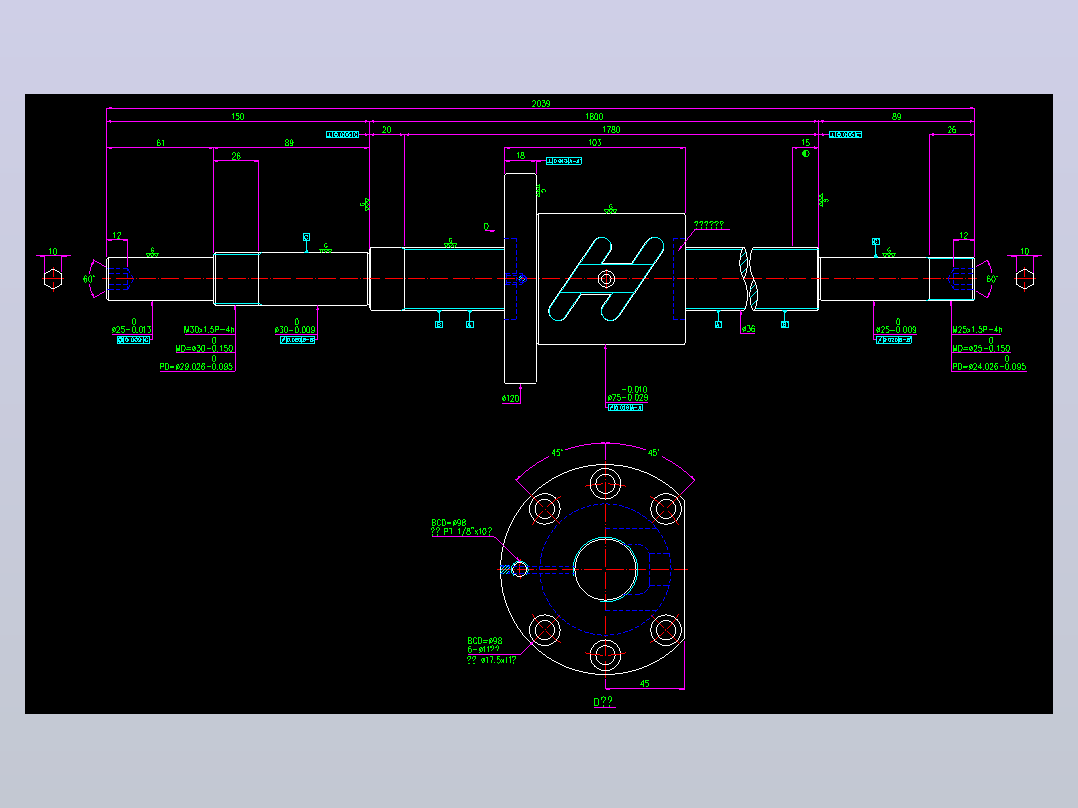The width and height of the screenshot is (1078, 808).
Task: Select the ø120 flange diameter label
Action: point(510,399)
